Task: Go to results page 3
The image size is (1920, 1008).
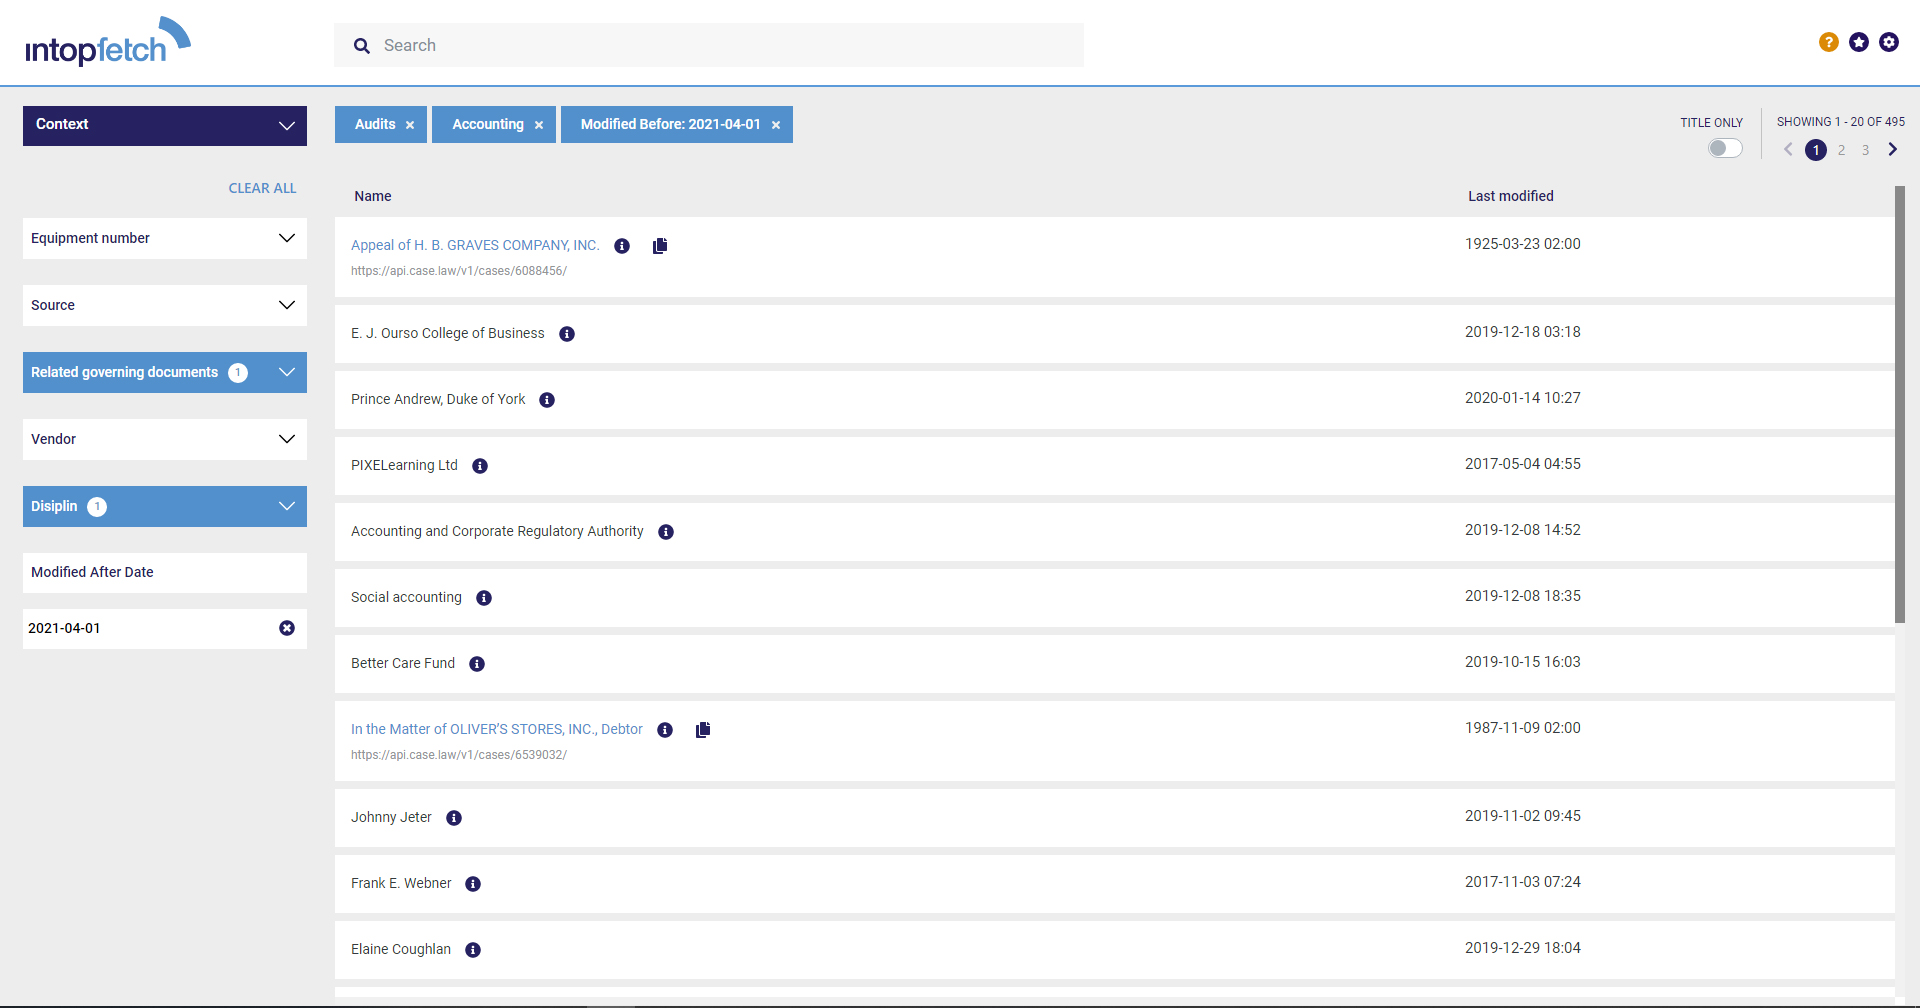Action: [1865, 150]
